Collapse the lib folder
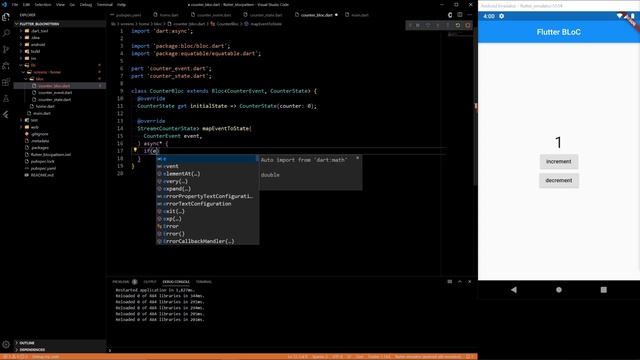The width and height of the screenshot is (640, 360). pyautogui.click(x=33, y=65)
